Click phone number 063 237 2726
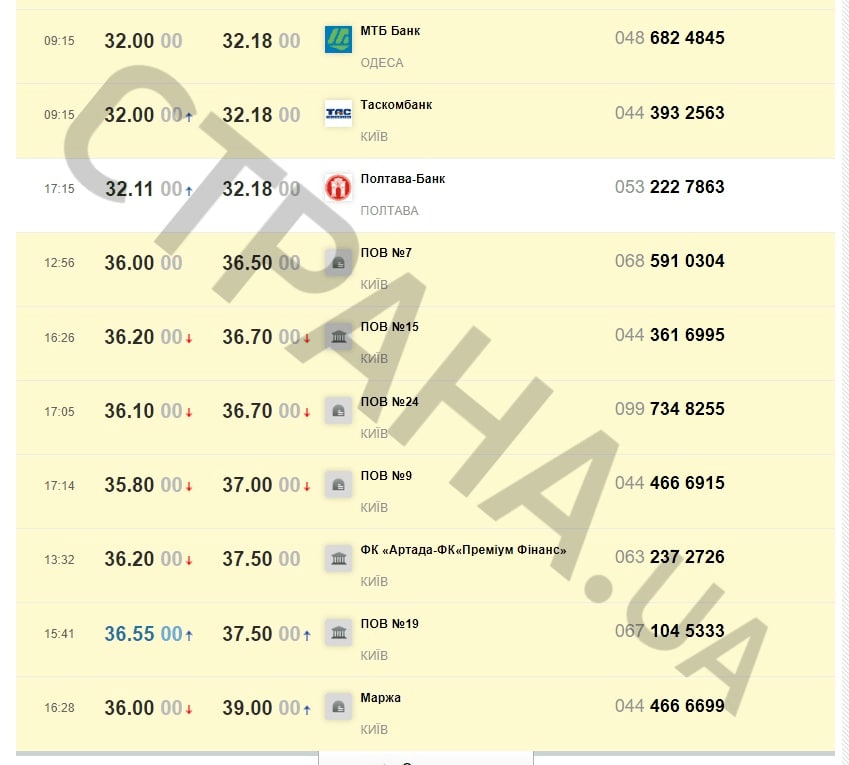The width and height of the screenshot is (849, 765). click(669, 557)
